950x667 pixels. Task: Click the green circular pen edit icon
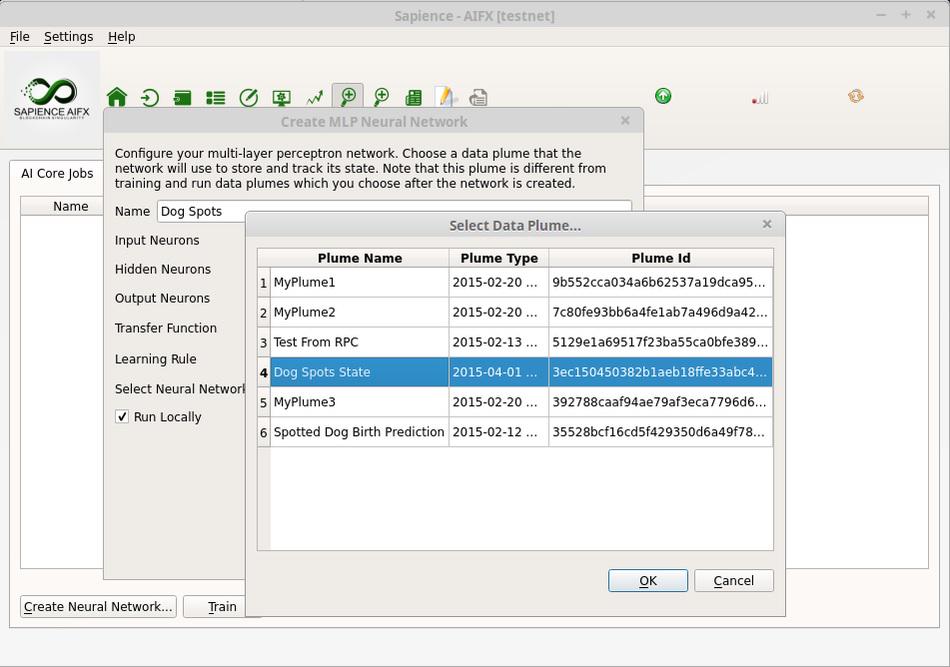248,97
